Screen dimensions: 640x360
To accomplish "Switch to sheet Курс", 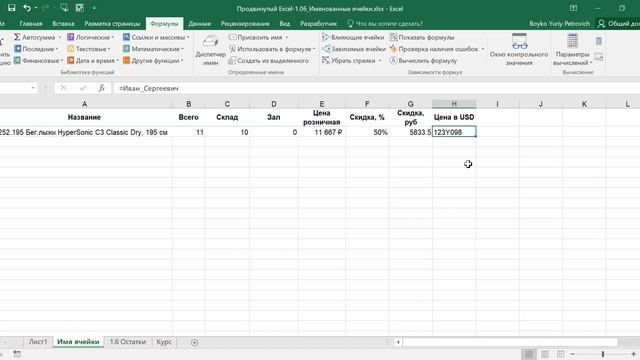I will [x=164, y=342].
